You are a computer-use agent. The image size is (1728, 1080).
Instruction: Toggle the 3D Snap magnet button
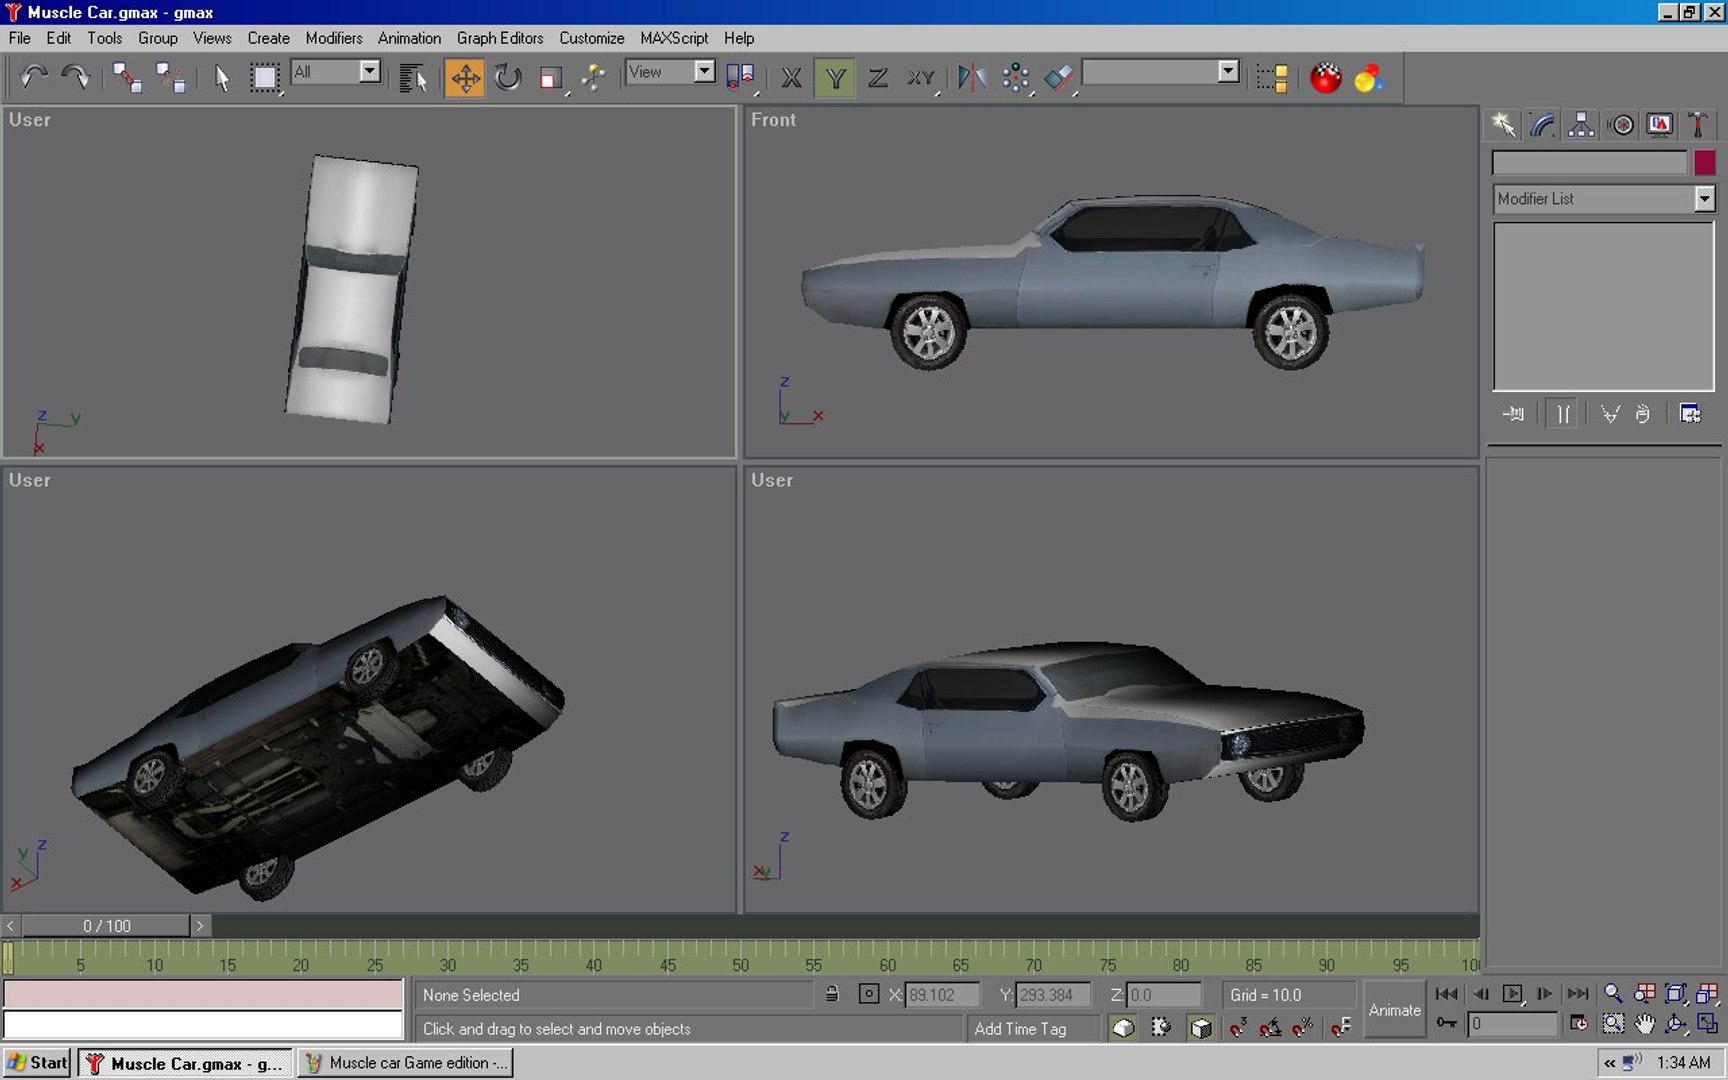tap(1238, 1027)
